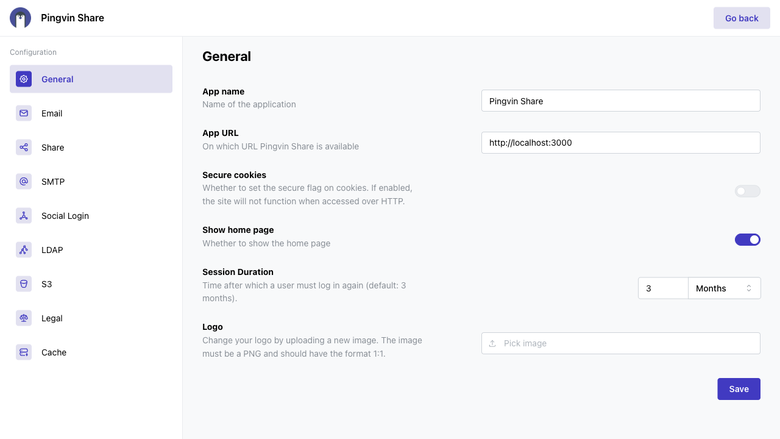Enable the Secure cookies toggle
Viewport: 780px width, 439px height.
pyautogui.click(x=747, y=191)
